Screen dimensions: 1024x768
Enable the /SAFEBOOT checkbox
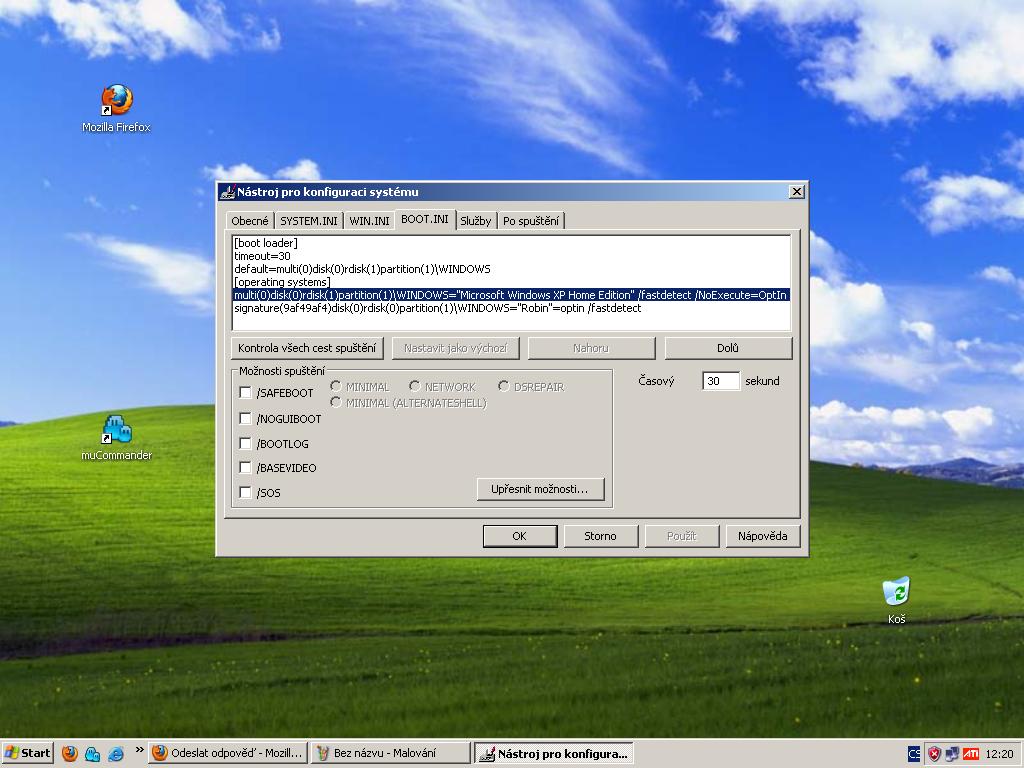pyautogui.click(x=246, y=392)
